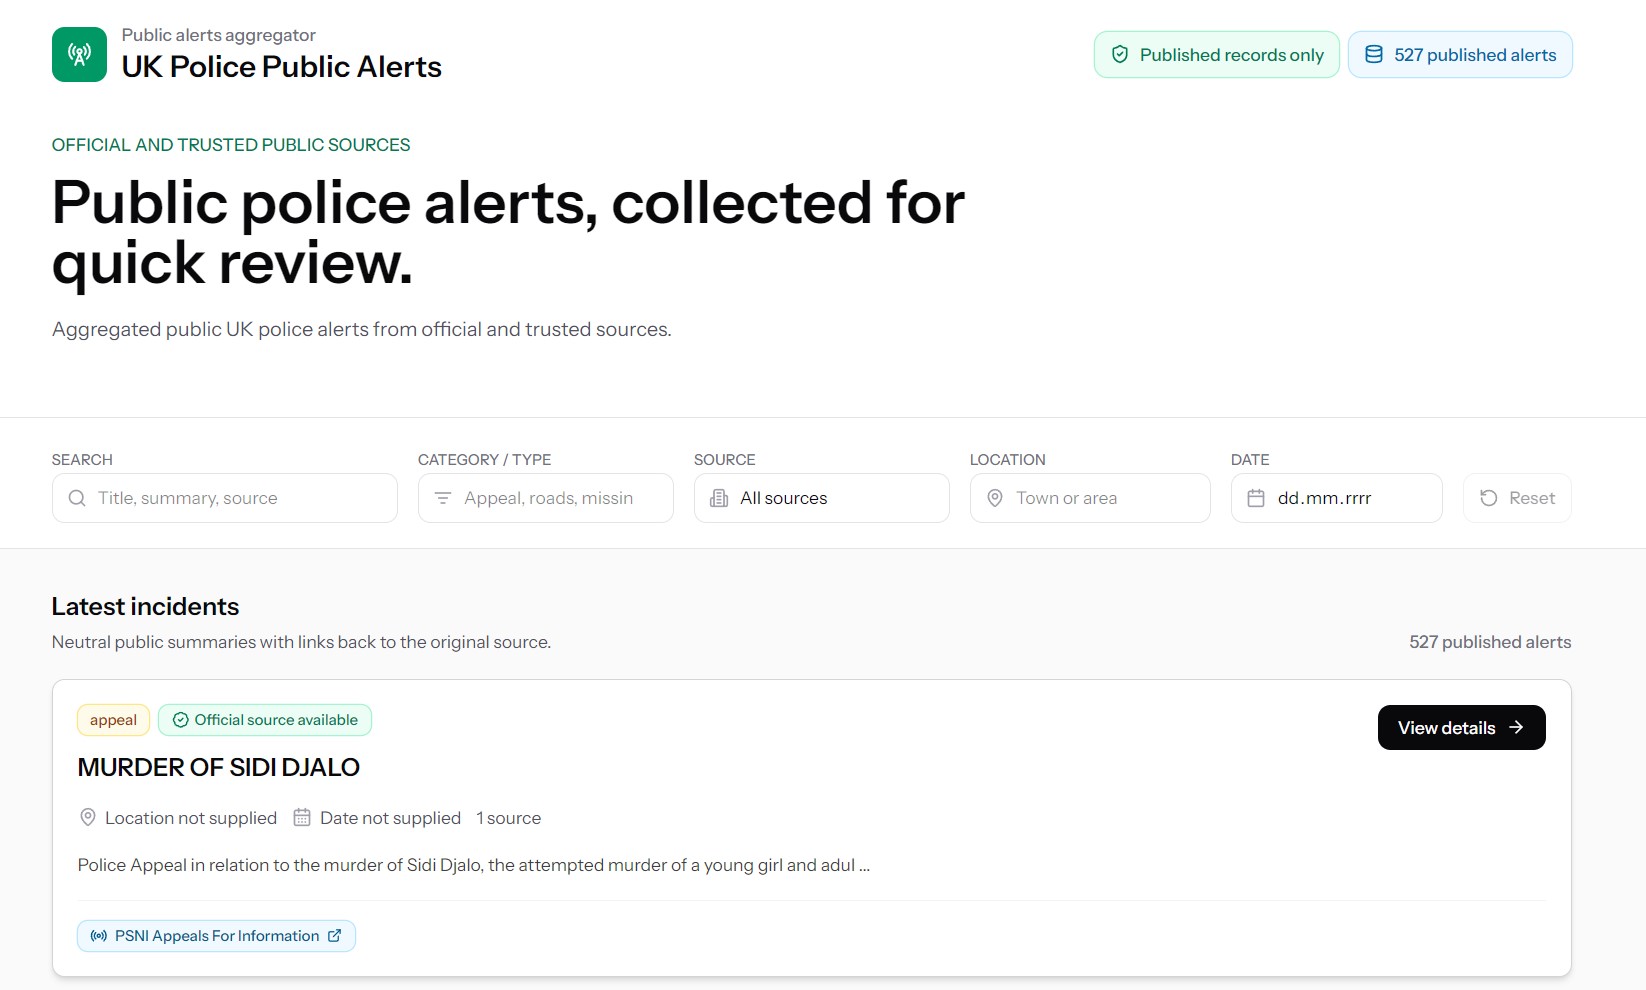The width and height of the screenshot is (1646, 990).
Task: Click the 1 source text
Action: tap(508, 818)
